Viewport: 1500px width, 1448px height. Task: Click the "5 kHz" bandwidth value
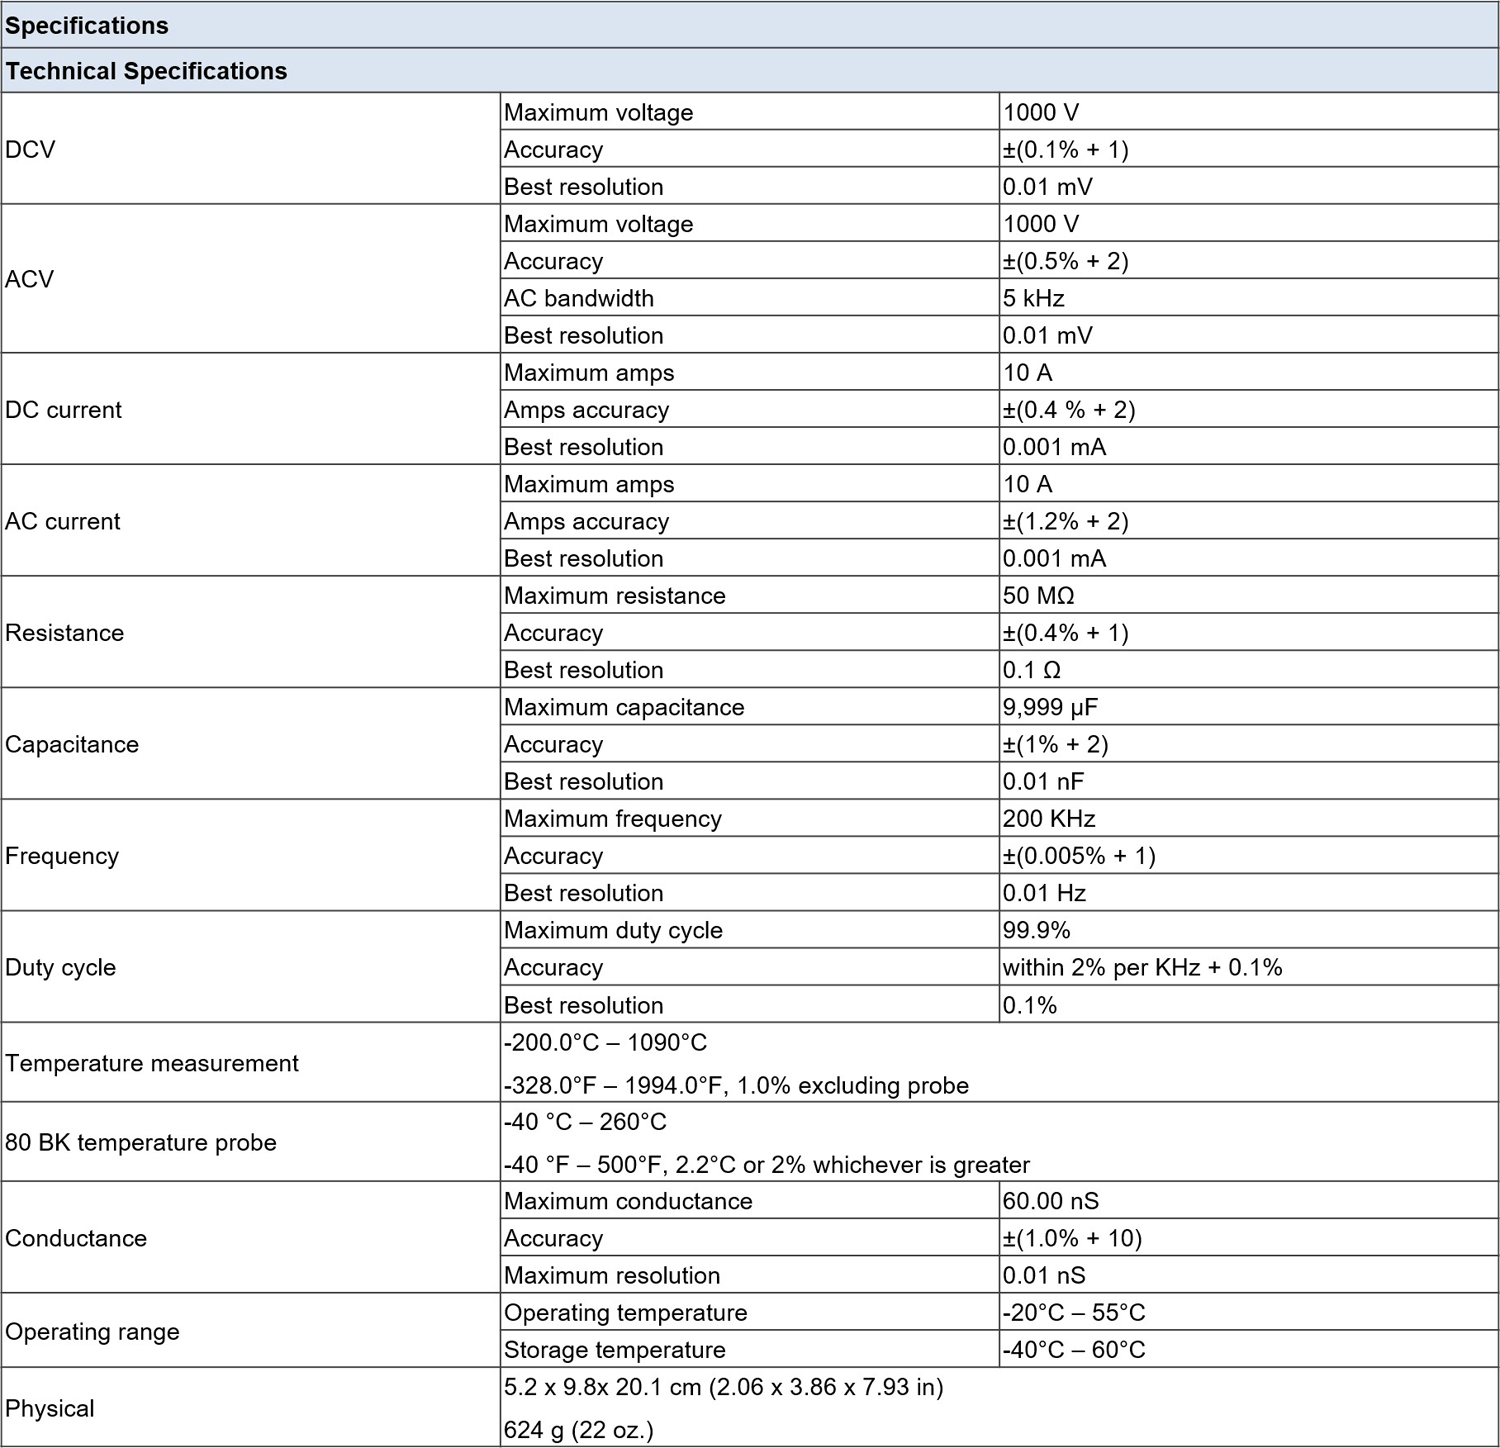(x=1034, y=298)
